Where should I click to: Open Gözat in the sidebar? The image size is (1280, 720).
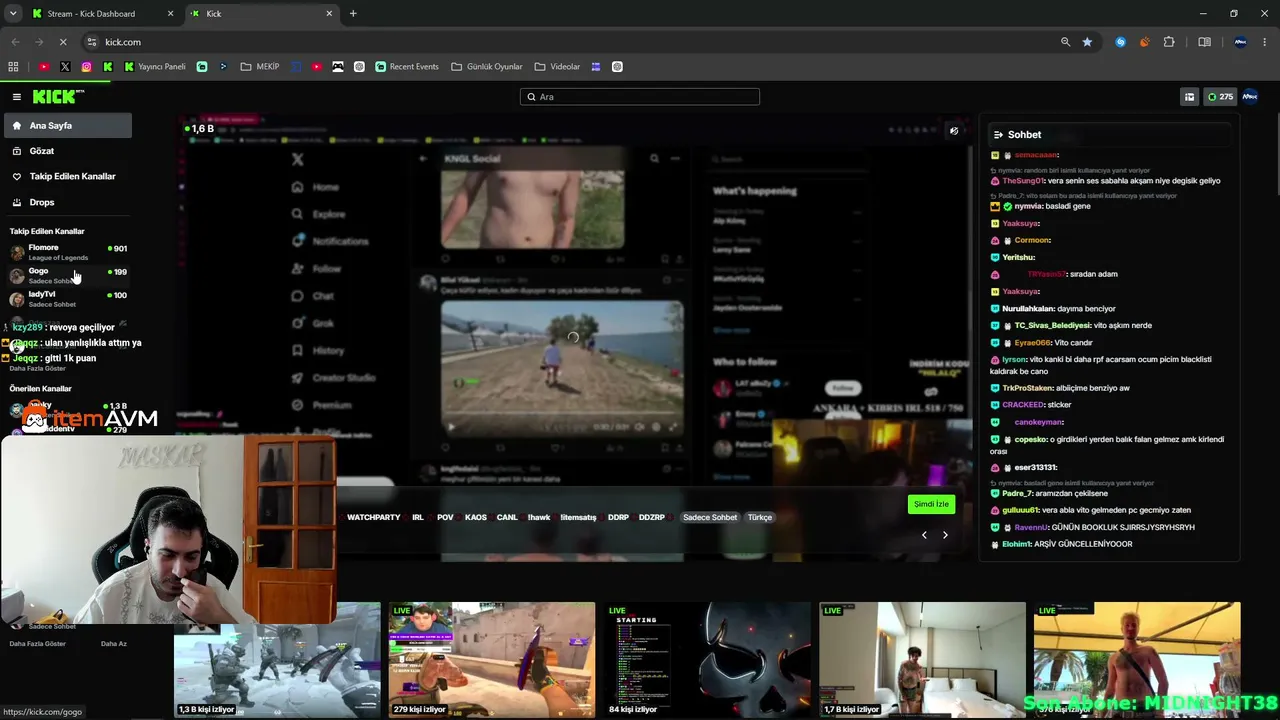(x=68, y=151)
